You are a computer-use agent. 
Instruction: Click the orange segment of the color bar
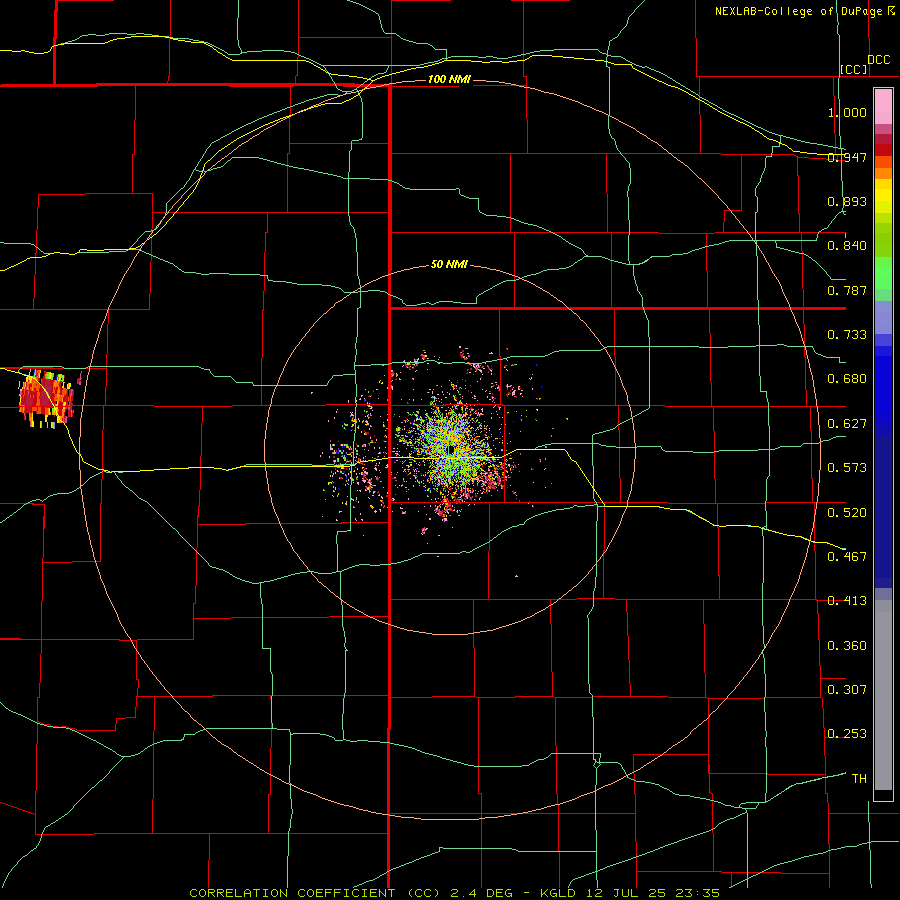[883, 168]
